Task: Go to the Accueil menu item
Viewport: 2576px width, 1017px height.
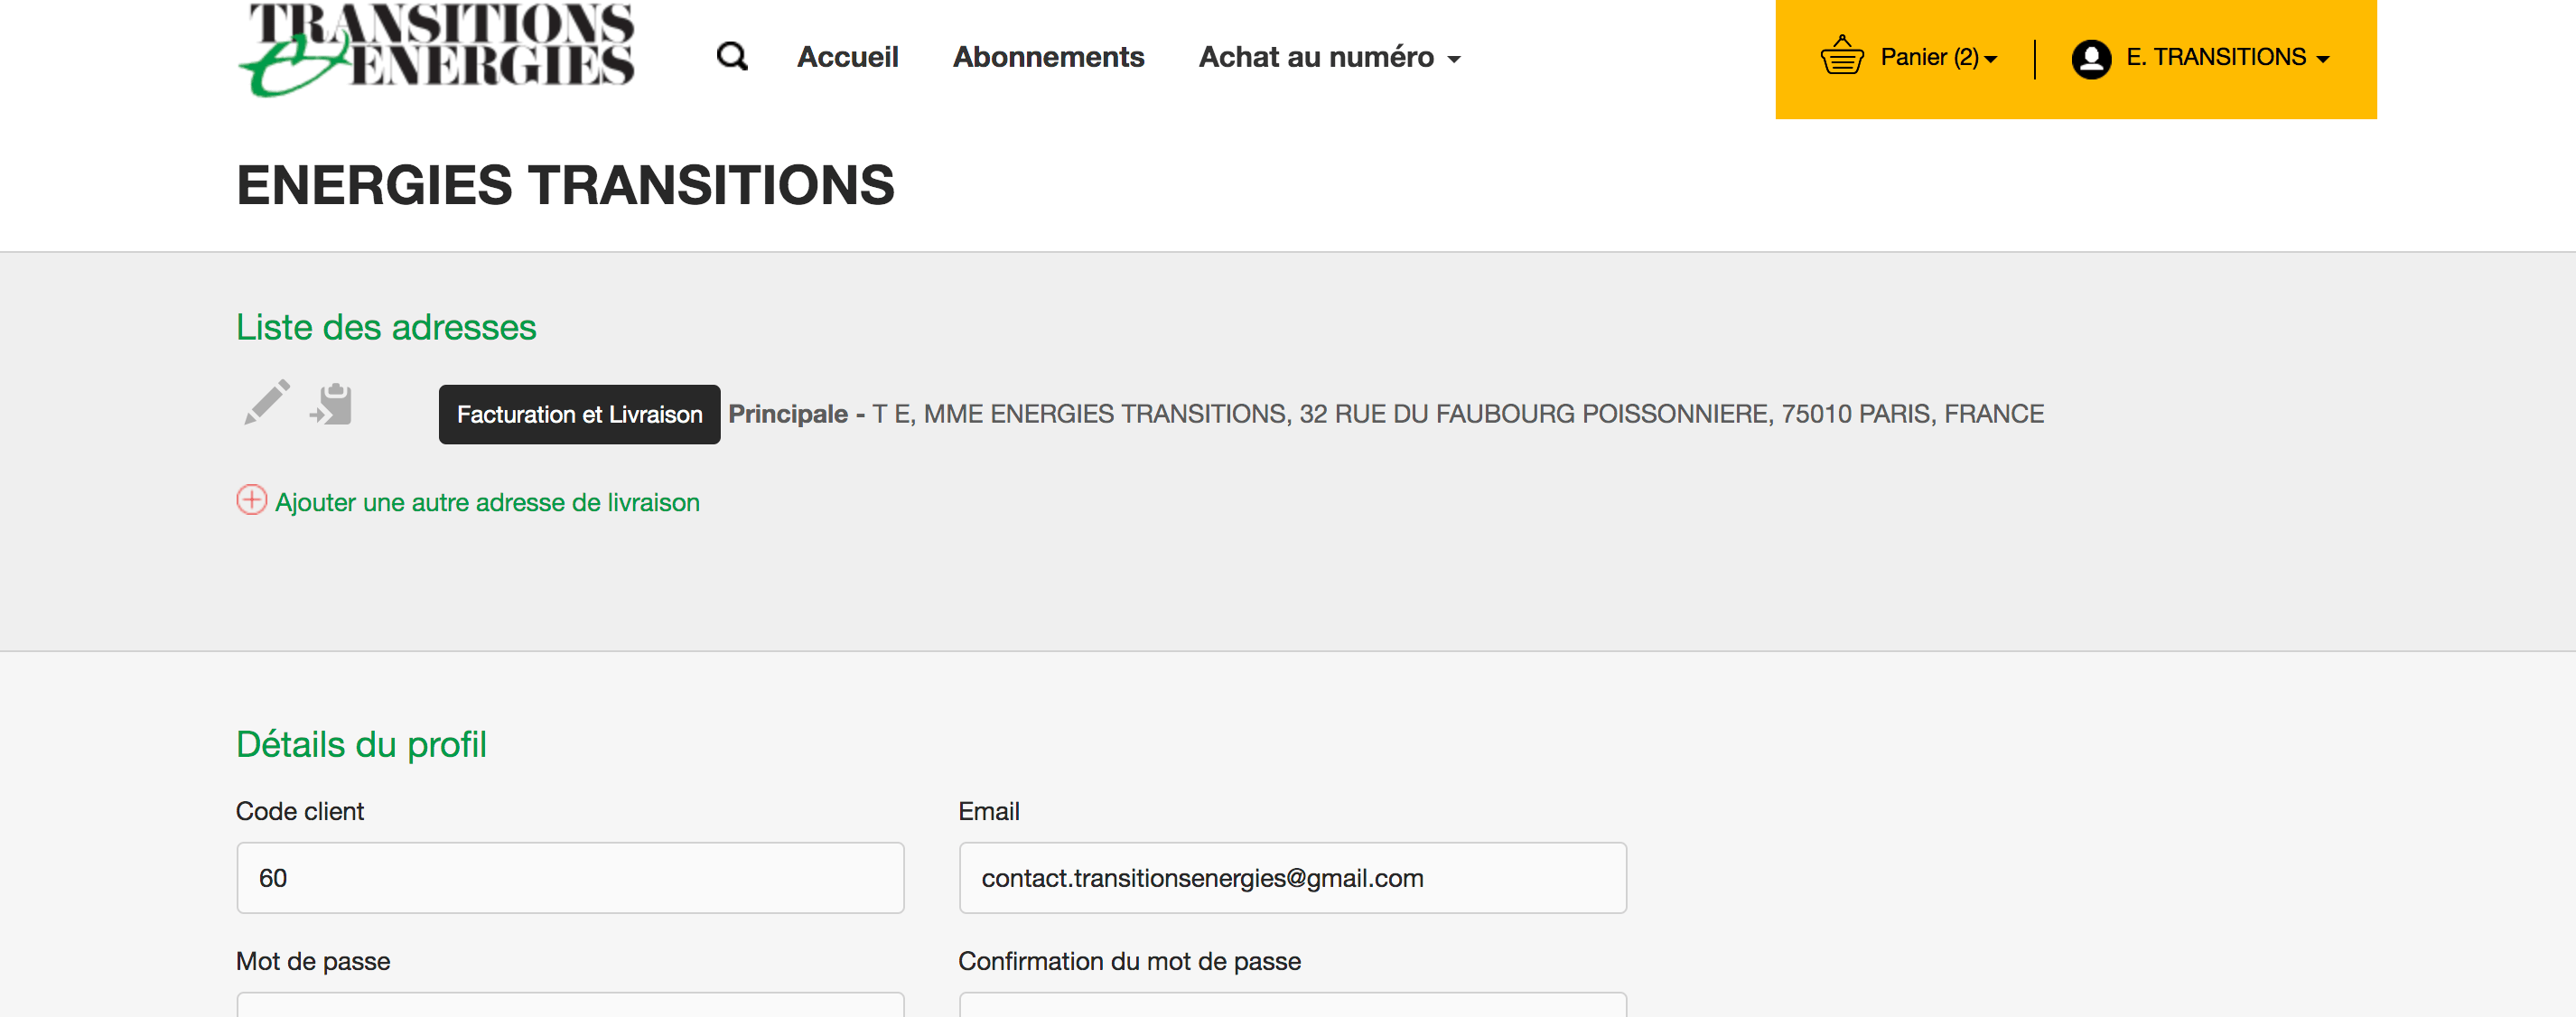Action: [847, 57]
